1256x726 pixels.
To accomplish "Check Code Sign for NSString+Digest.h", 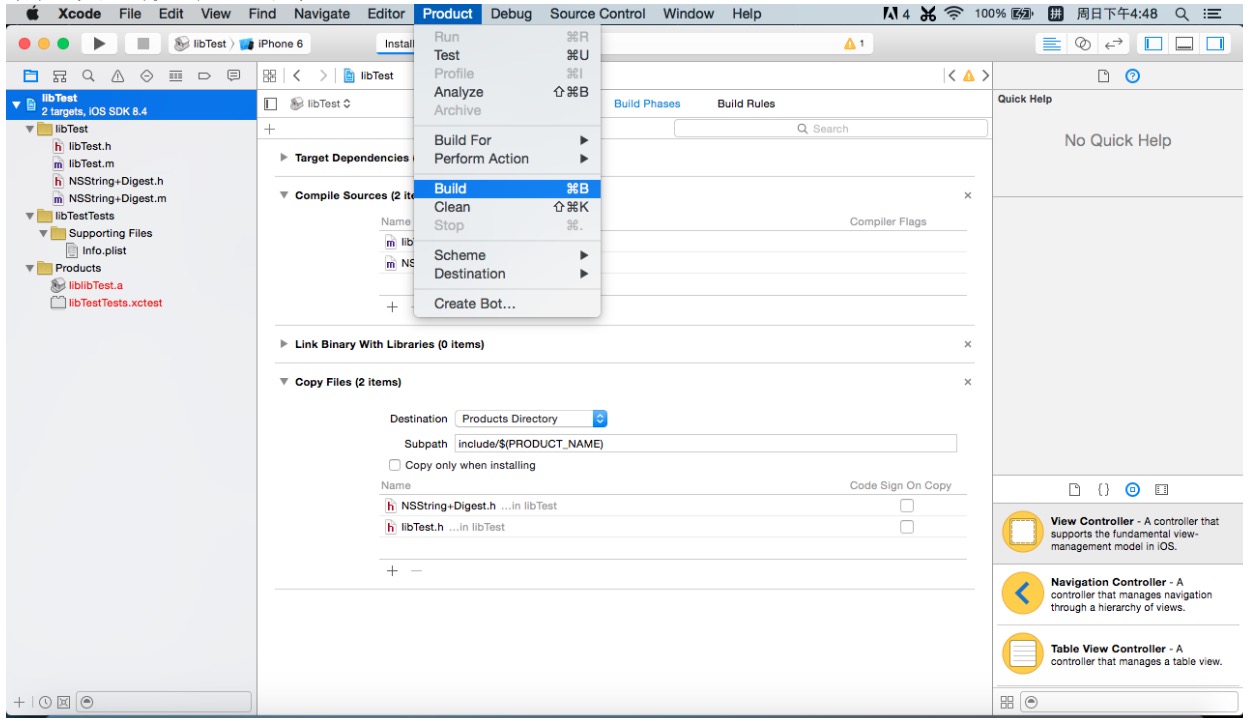I will 907,506.
